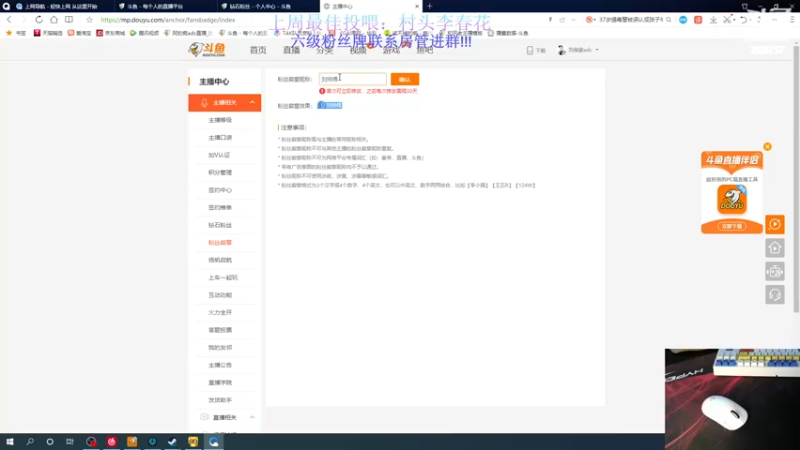Open the user account dropdown in header
The image size is (800, 450).
(x=579, y=50)
